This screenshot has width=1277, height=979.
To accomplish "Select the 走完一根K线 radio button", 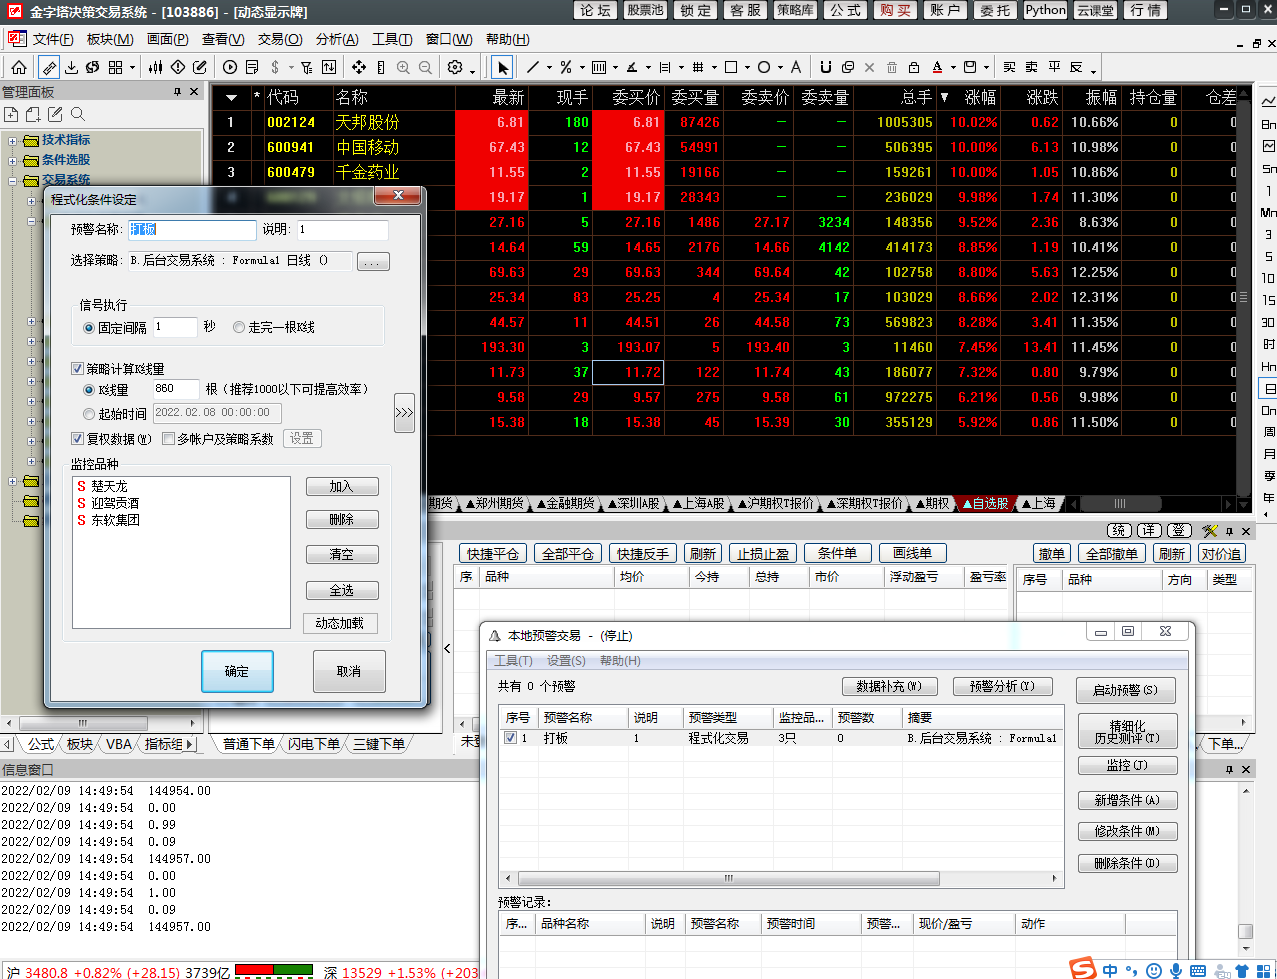I will (x=239, y=327).
